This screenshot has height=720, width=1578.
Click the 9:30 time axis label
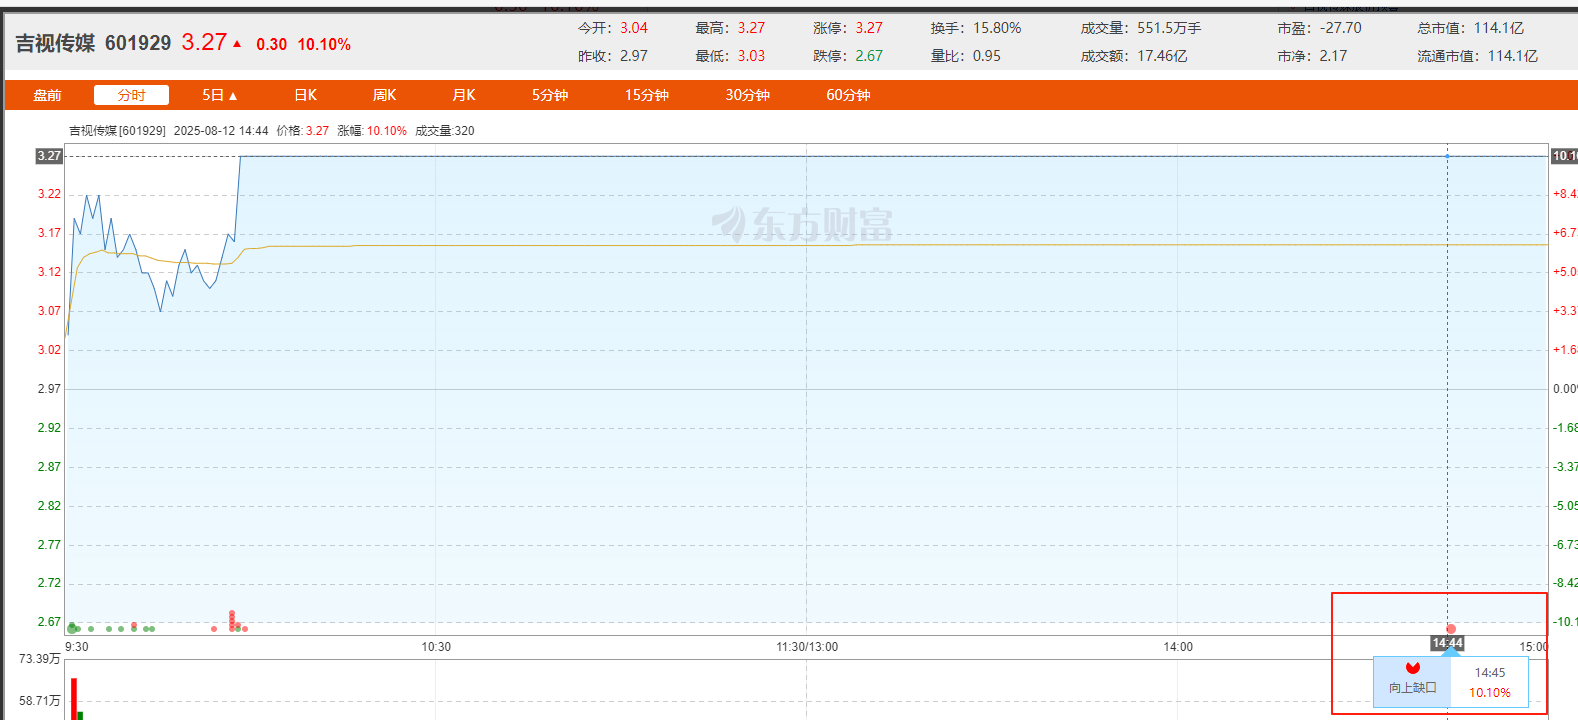pyautogui.click(x=77, y=647)
